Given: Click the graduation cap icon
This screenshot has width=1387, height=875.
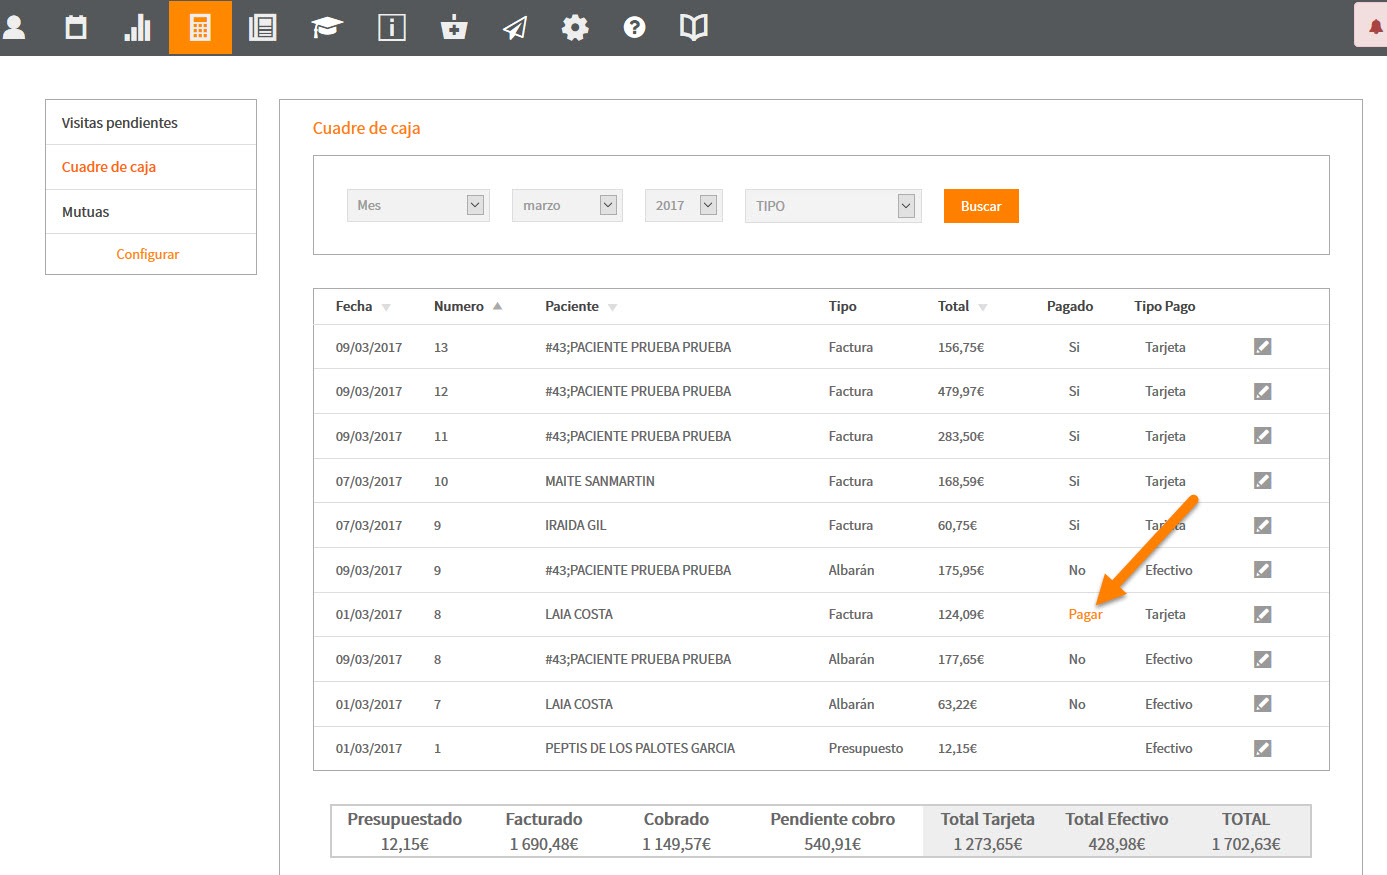Looking at the screenshot, I should tap(327, 27).
